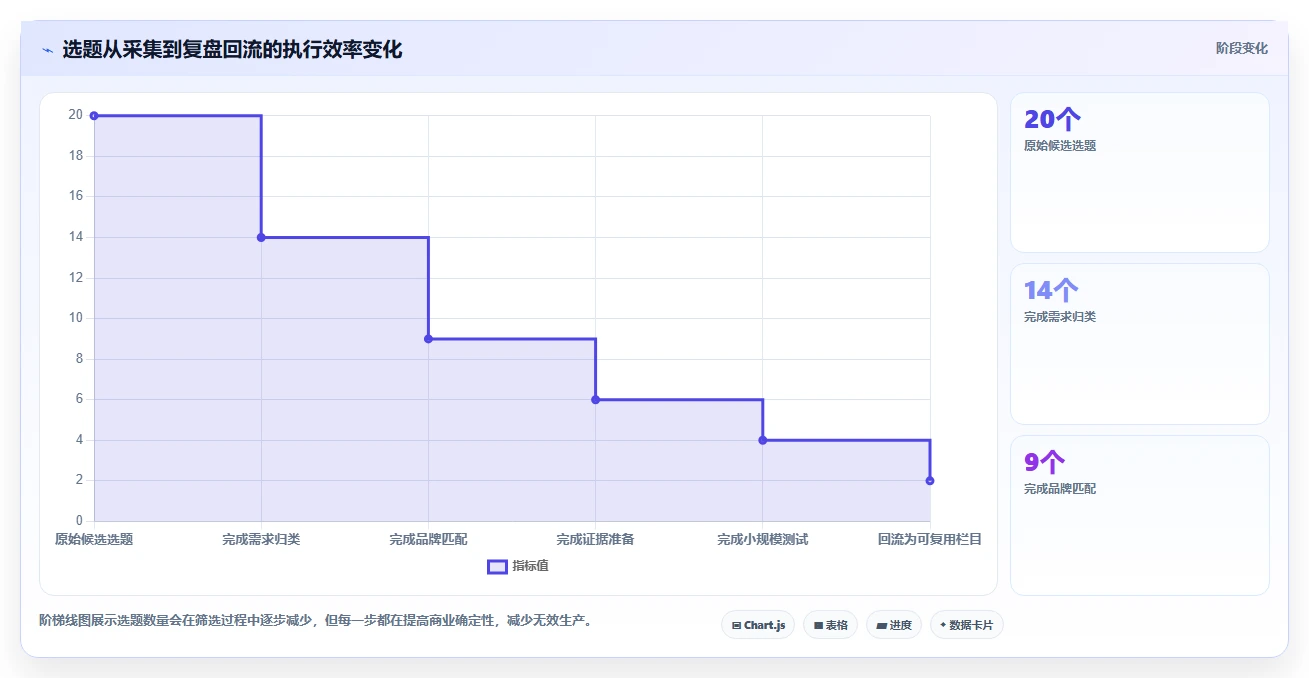Click x-axis label 完成需求归类
This screenshot has height=678, width=1309.
261,539
